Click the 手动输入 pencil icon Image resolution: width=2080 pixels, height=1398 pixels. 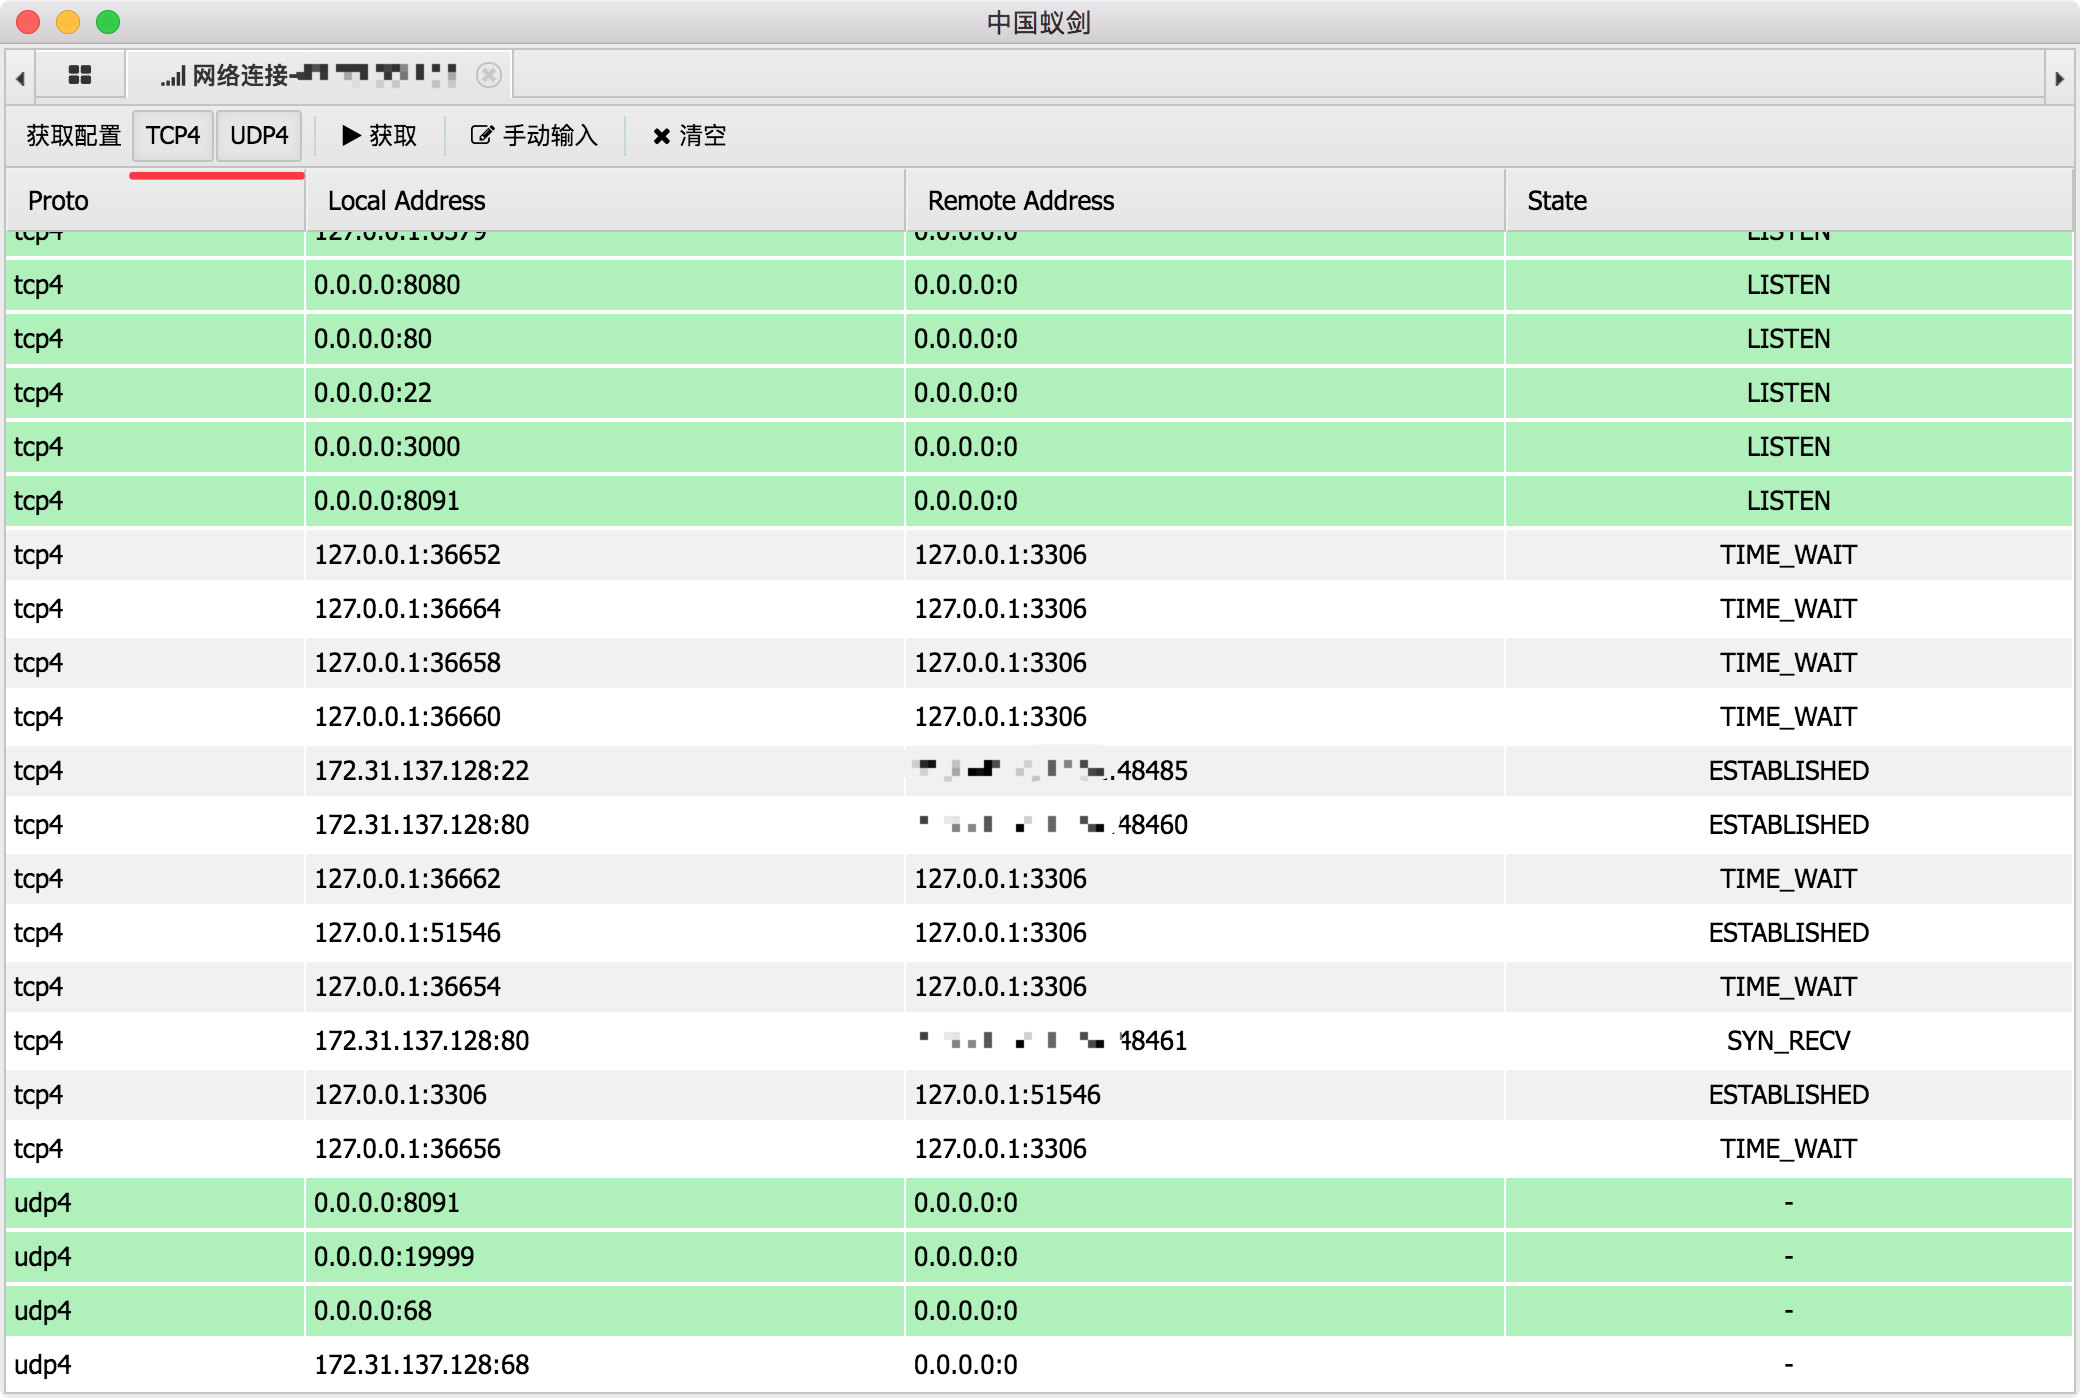[481, 136]
